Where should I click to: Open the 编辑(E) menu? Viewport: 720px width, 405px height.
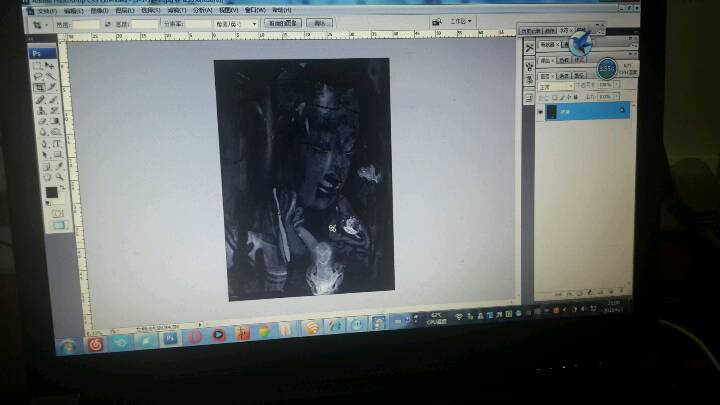[73, 11]
